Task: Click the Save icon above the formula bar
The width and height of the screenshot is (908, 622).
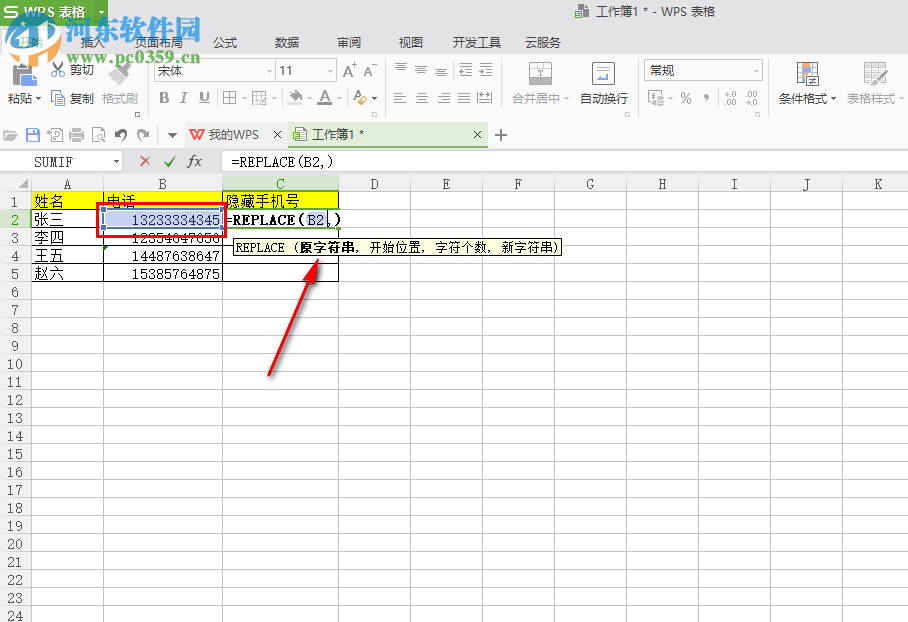Action: [x=34, y=134]
